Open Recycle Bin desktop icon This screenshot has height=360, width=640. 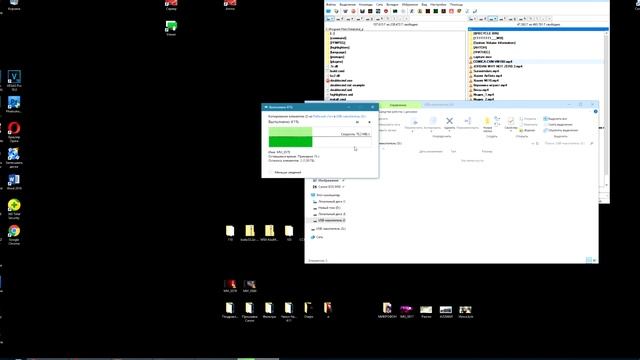coord(14,4)
